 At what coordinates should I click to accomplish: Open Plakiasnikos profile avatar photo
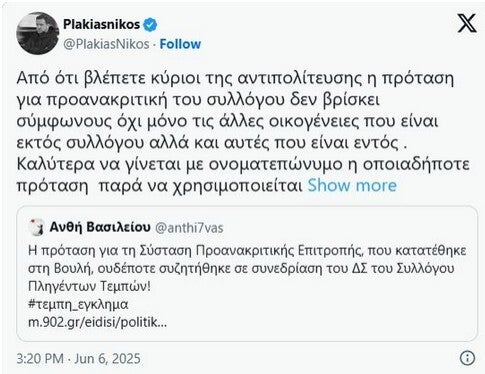pyautogui.click(x=38, y=33)
